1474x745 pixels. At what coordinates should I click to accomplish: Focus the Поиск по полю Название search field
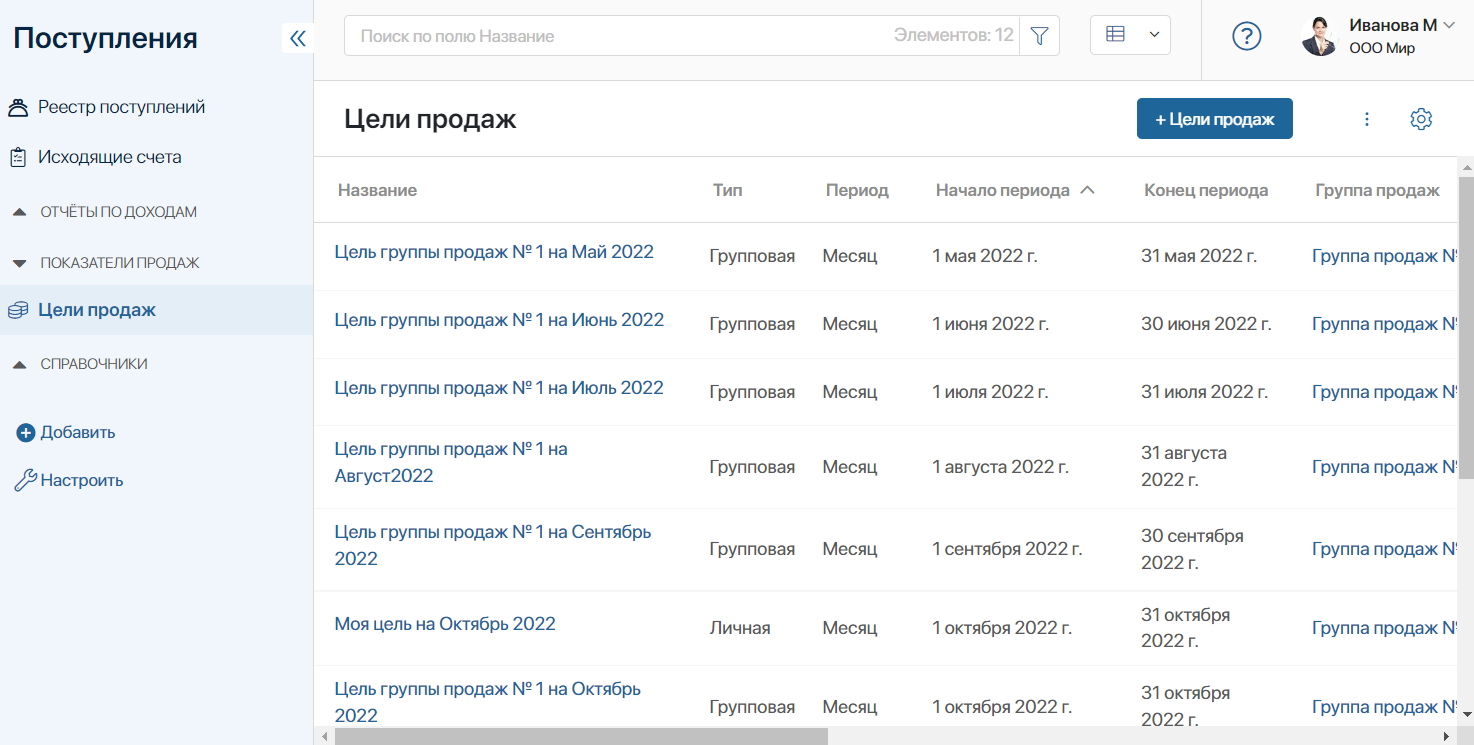coord(620,36)
